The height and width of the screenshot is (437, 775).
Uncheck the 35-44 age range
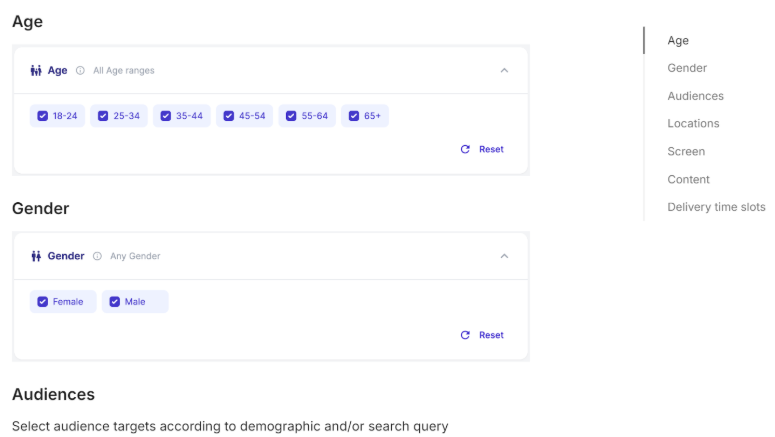pos(166,116)
